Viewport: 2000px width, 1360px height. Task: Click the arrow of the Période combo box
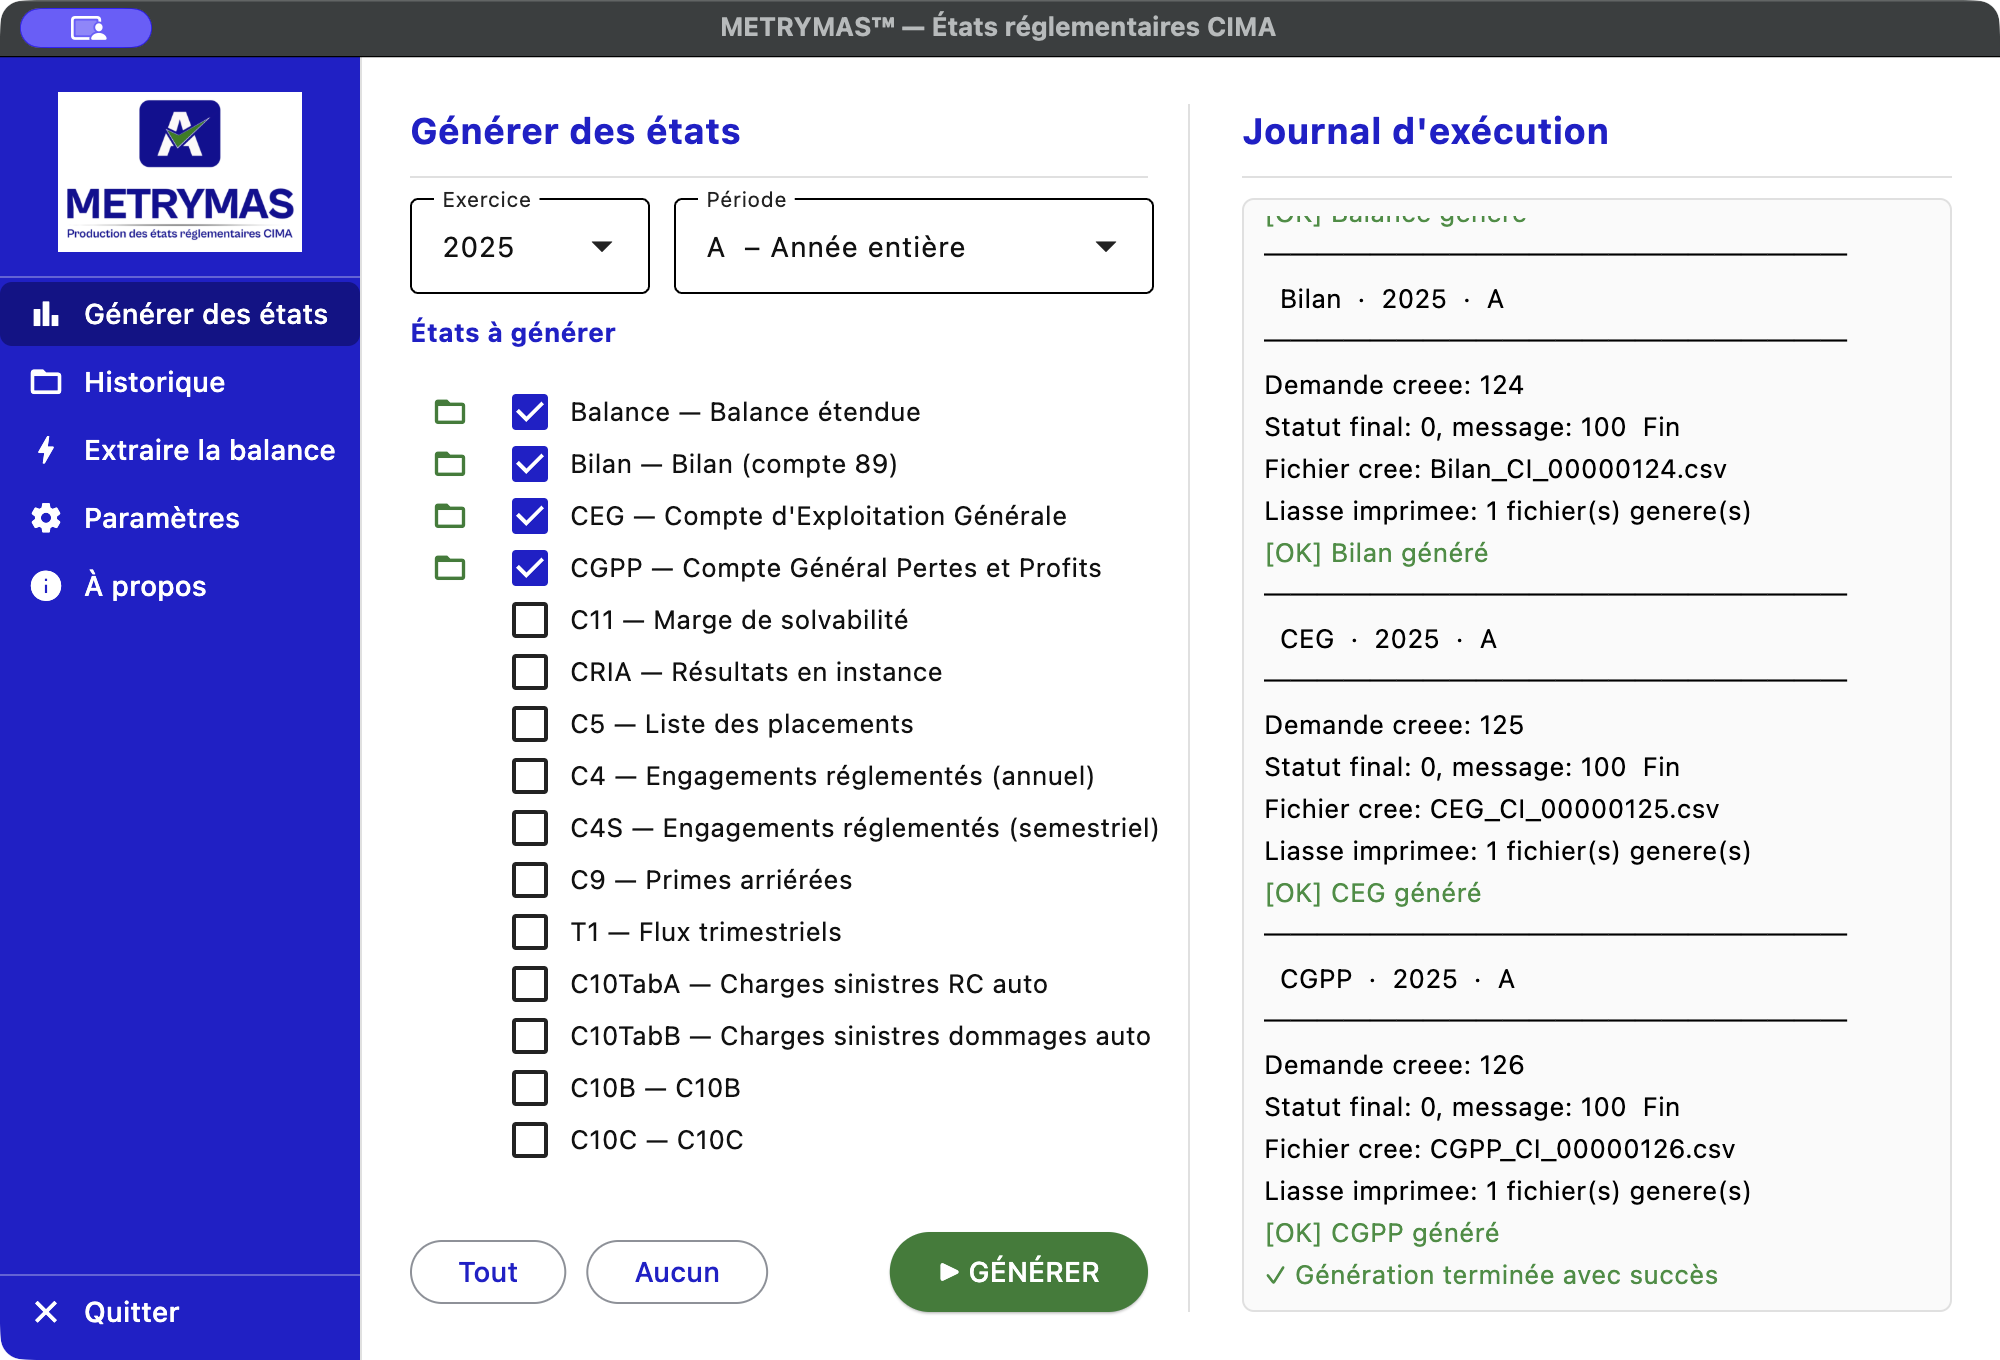[1106, 247]
